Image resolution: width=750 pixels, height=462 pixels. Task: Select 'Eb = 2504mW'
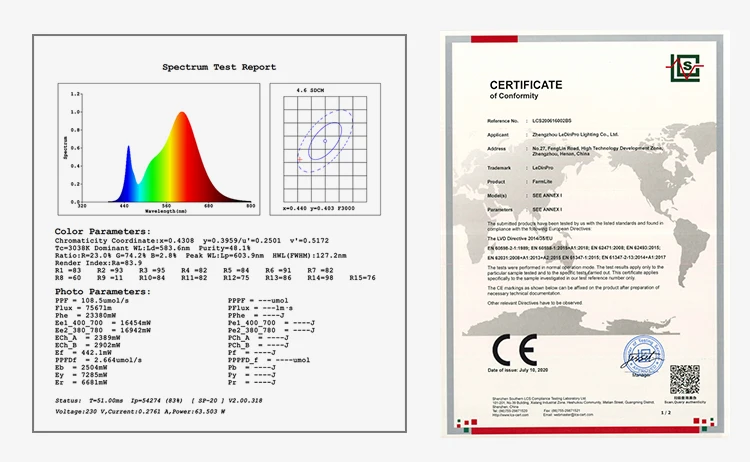(81, 367)
